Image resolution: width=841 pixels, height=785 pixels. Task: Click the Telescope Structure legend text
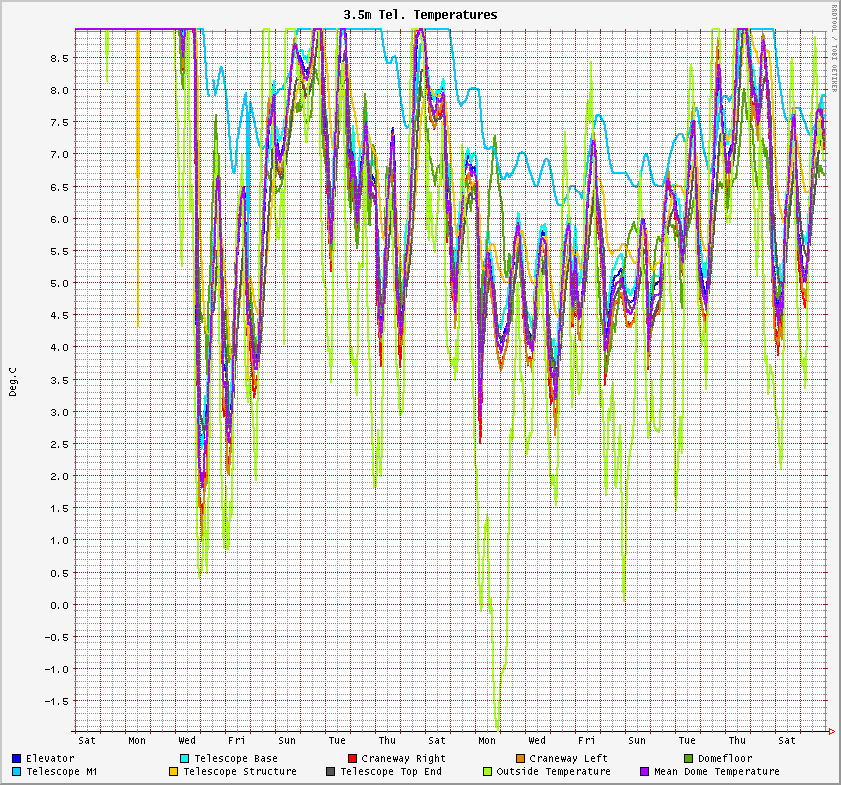point(240,771)
